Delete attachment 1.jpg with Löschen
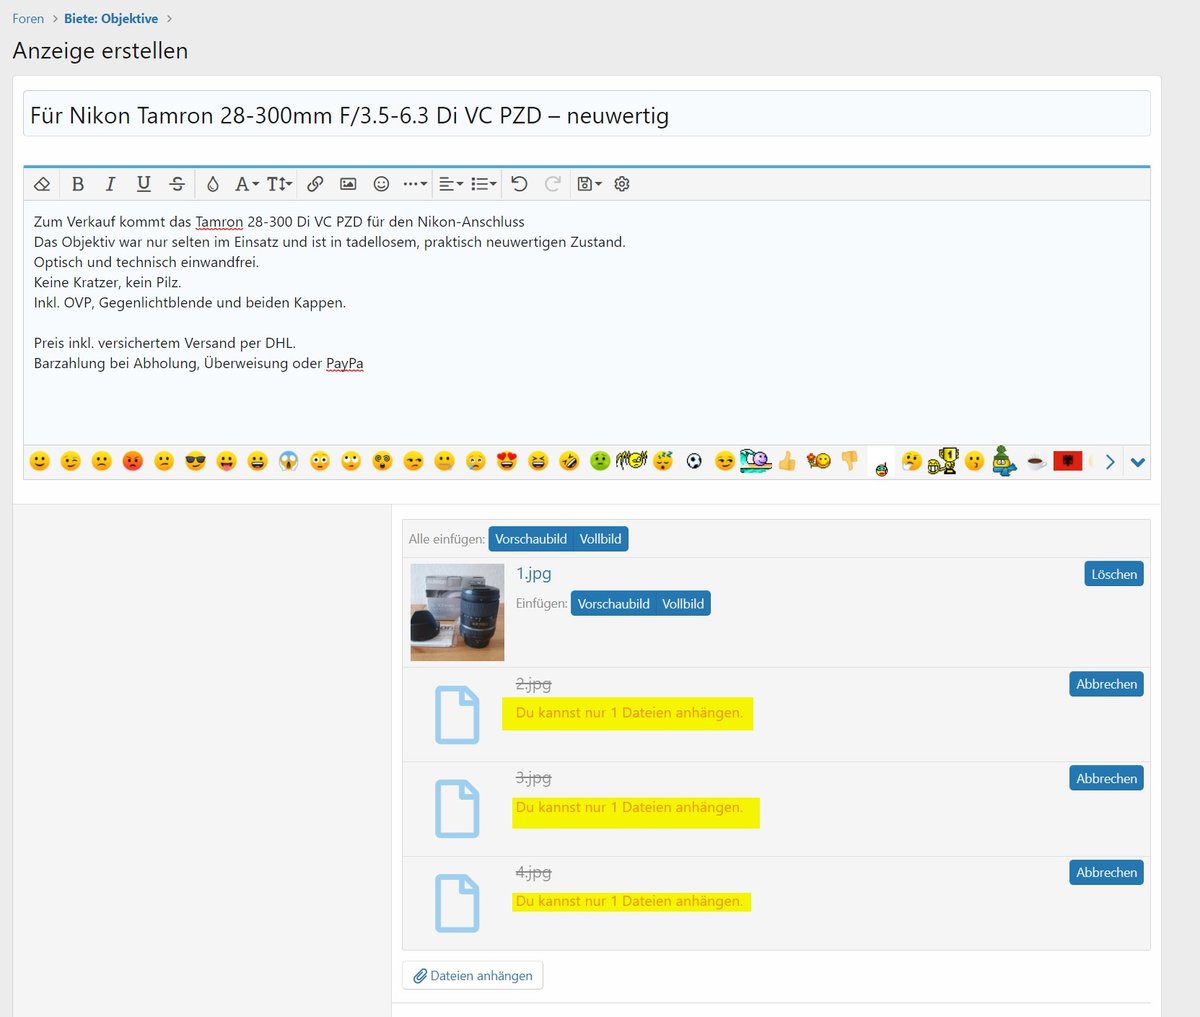This screenshot has width=1200, height=1017. 1114,574
